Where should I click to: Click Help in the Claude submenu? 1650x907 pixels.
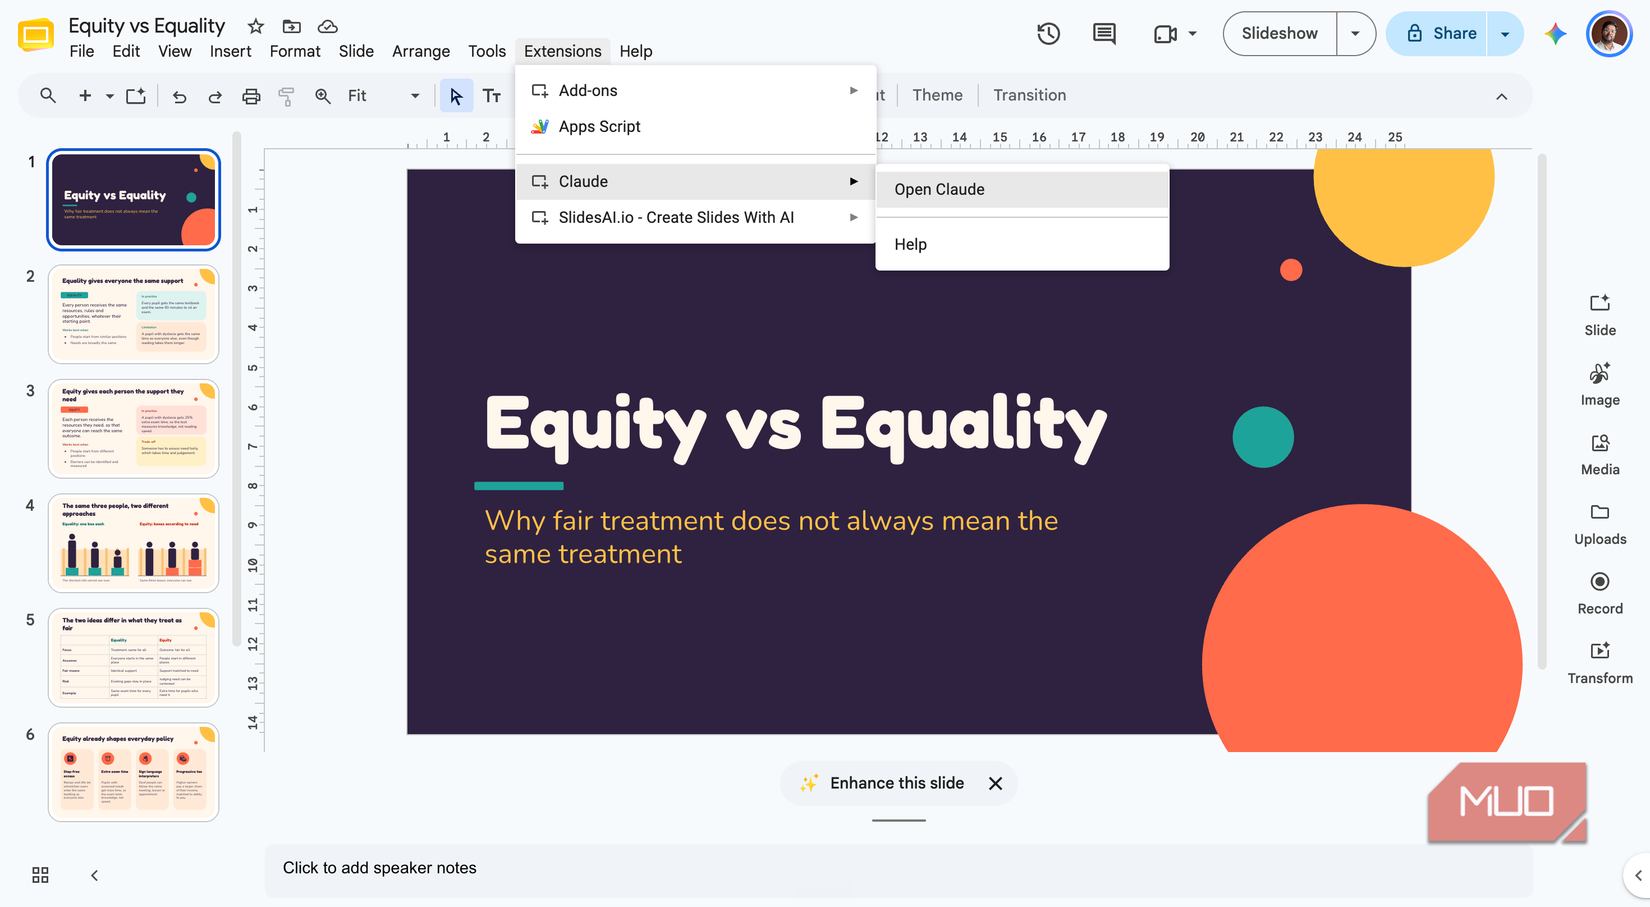tap(1022, 244)
